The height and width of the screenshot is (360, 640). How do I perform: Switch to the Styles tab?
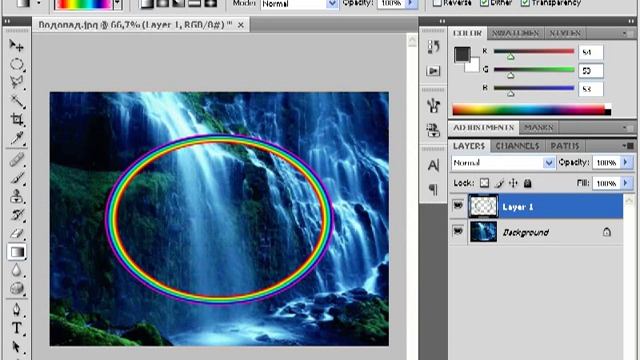(565, 33)
